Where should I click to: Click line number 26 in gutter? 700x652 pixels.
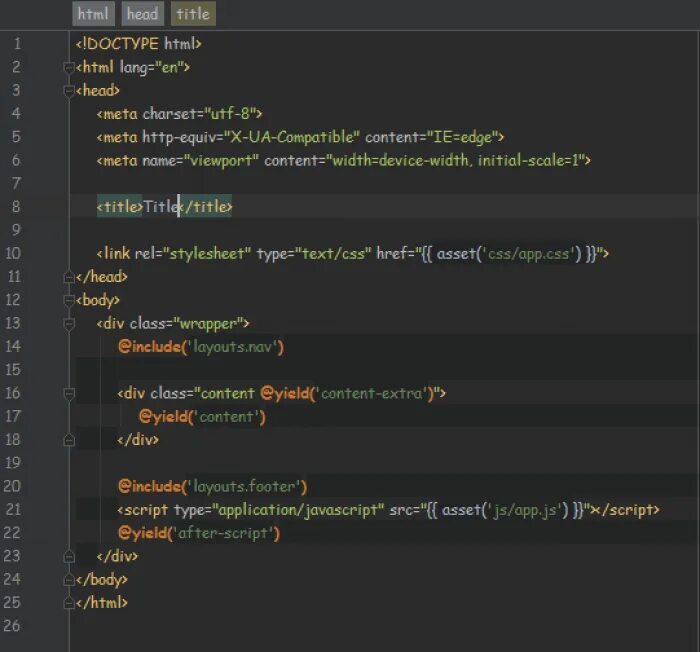tap(12, 626)
